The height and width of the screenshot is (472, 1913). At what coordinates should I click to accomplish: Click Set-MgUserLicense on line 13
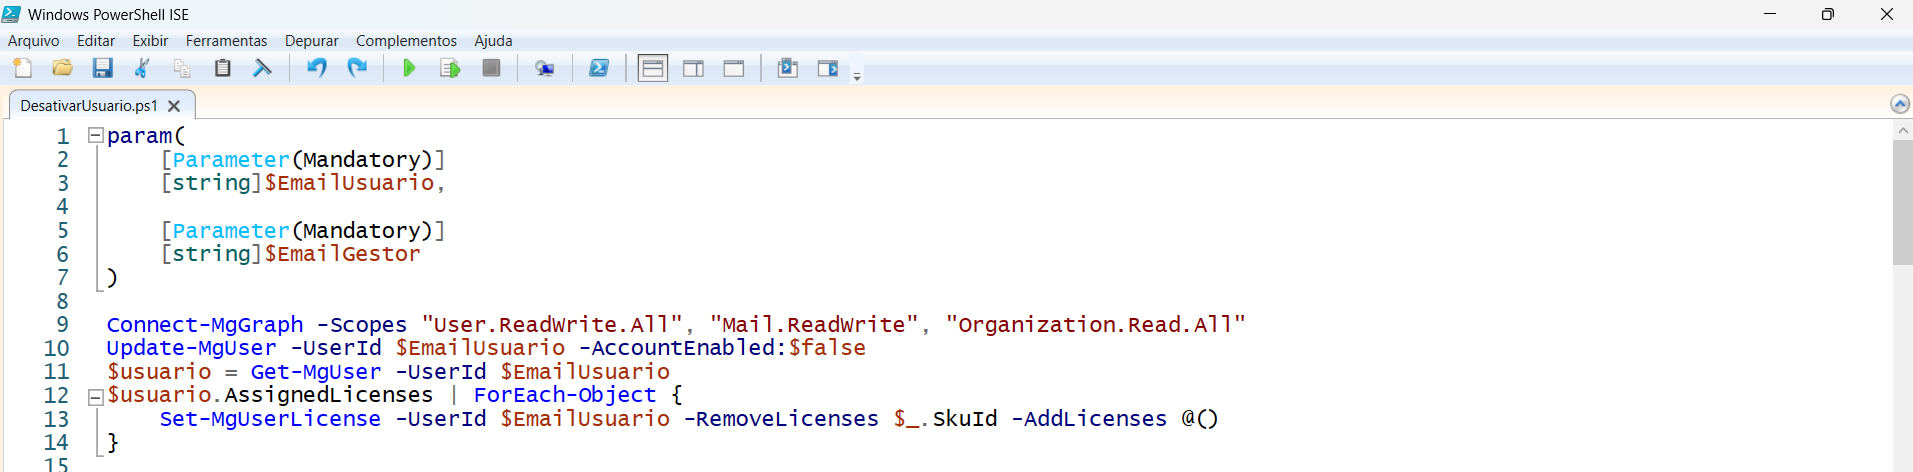click(x=270, y=419)
